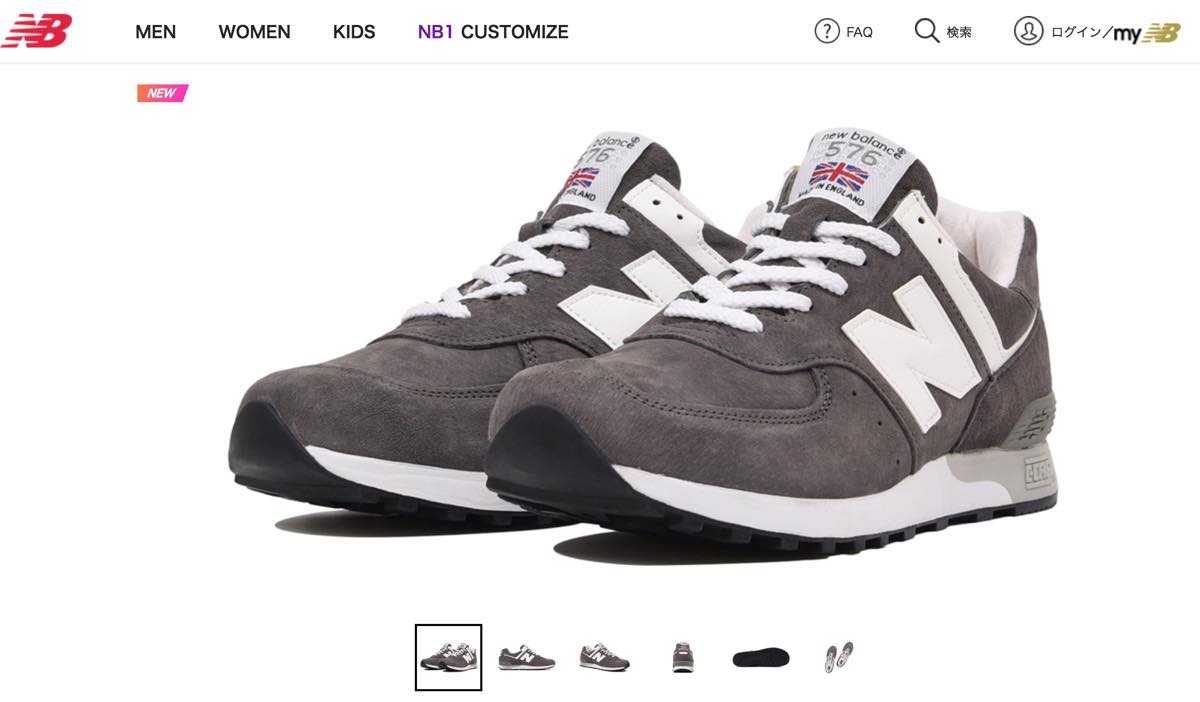Go to NB1 CUSTOMIZE

493,32
